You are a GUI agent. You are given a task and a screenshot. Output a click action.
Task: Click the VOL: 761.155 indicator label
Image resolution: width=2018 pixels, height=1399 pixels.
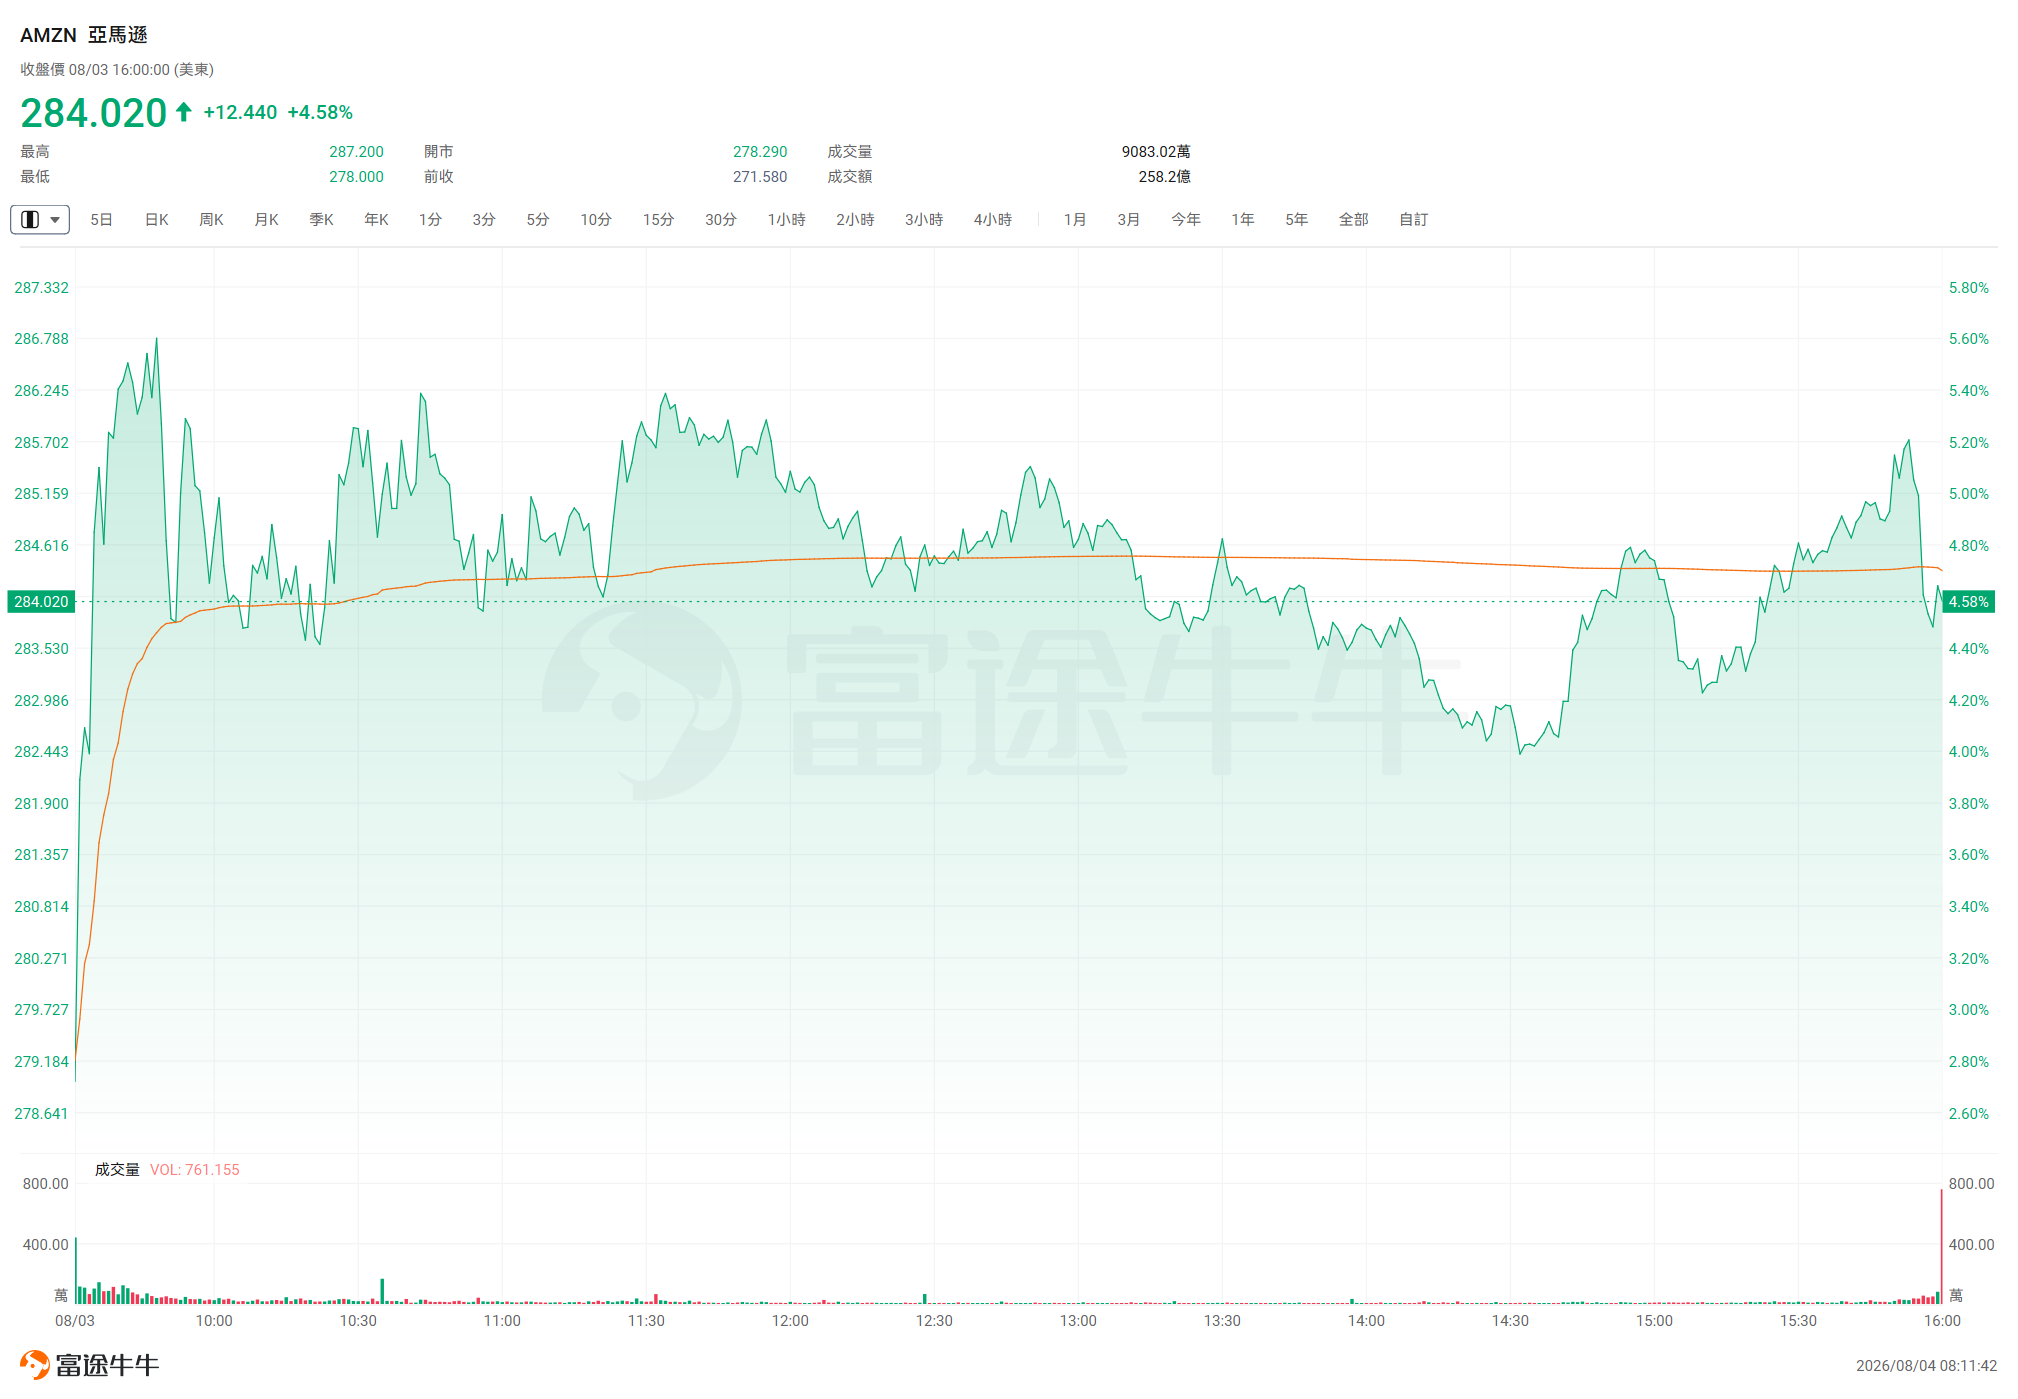pyautogui.click(x=195, y=1169)
